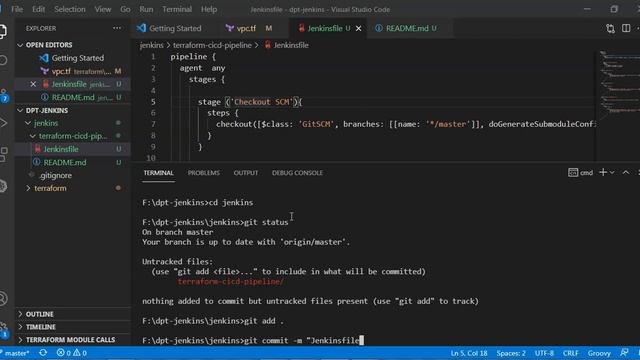Switch to the Debug Console panel tab
The image size is (640, 360).
click(x=297, y=173)
